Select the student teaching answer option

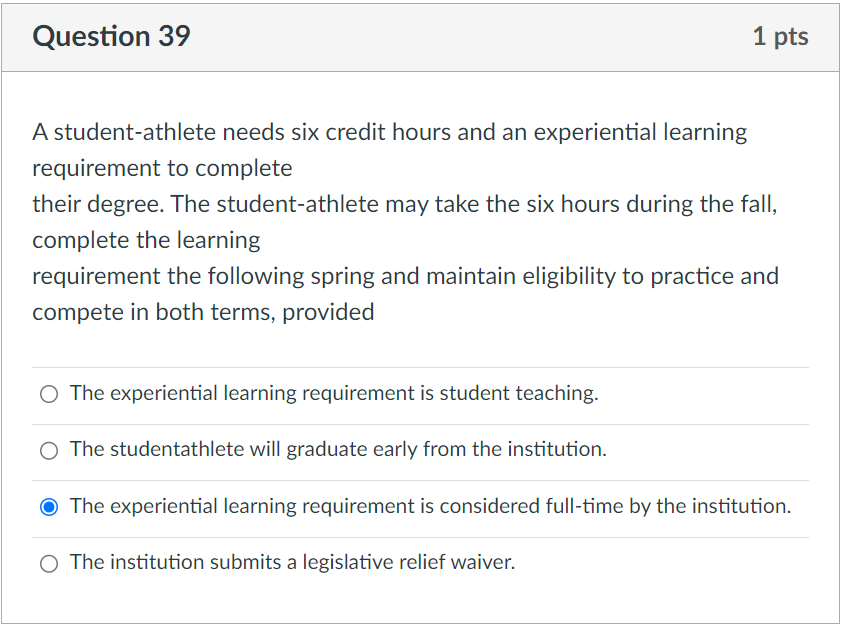click(49, 394)
